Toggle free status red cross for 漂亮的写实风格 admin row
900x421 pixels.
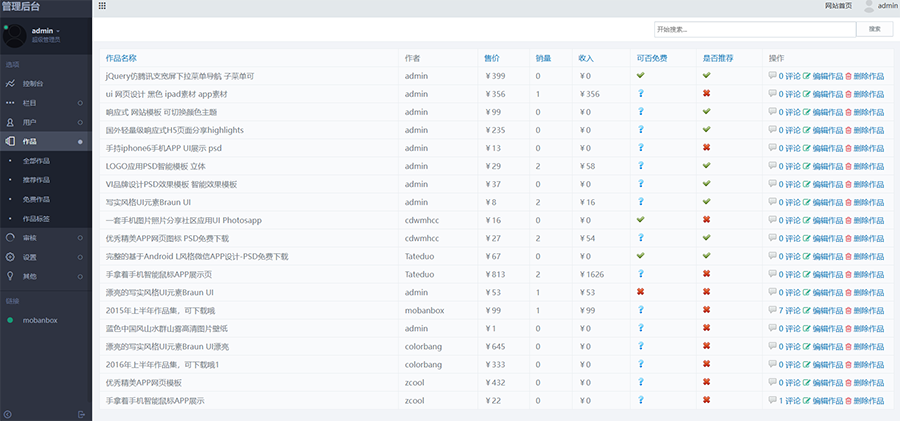coord(640,292)
